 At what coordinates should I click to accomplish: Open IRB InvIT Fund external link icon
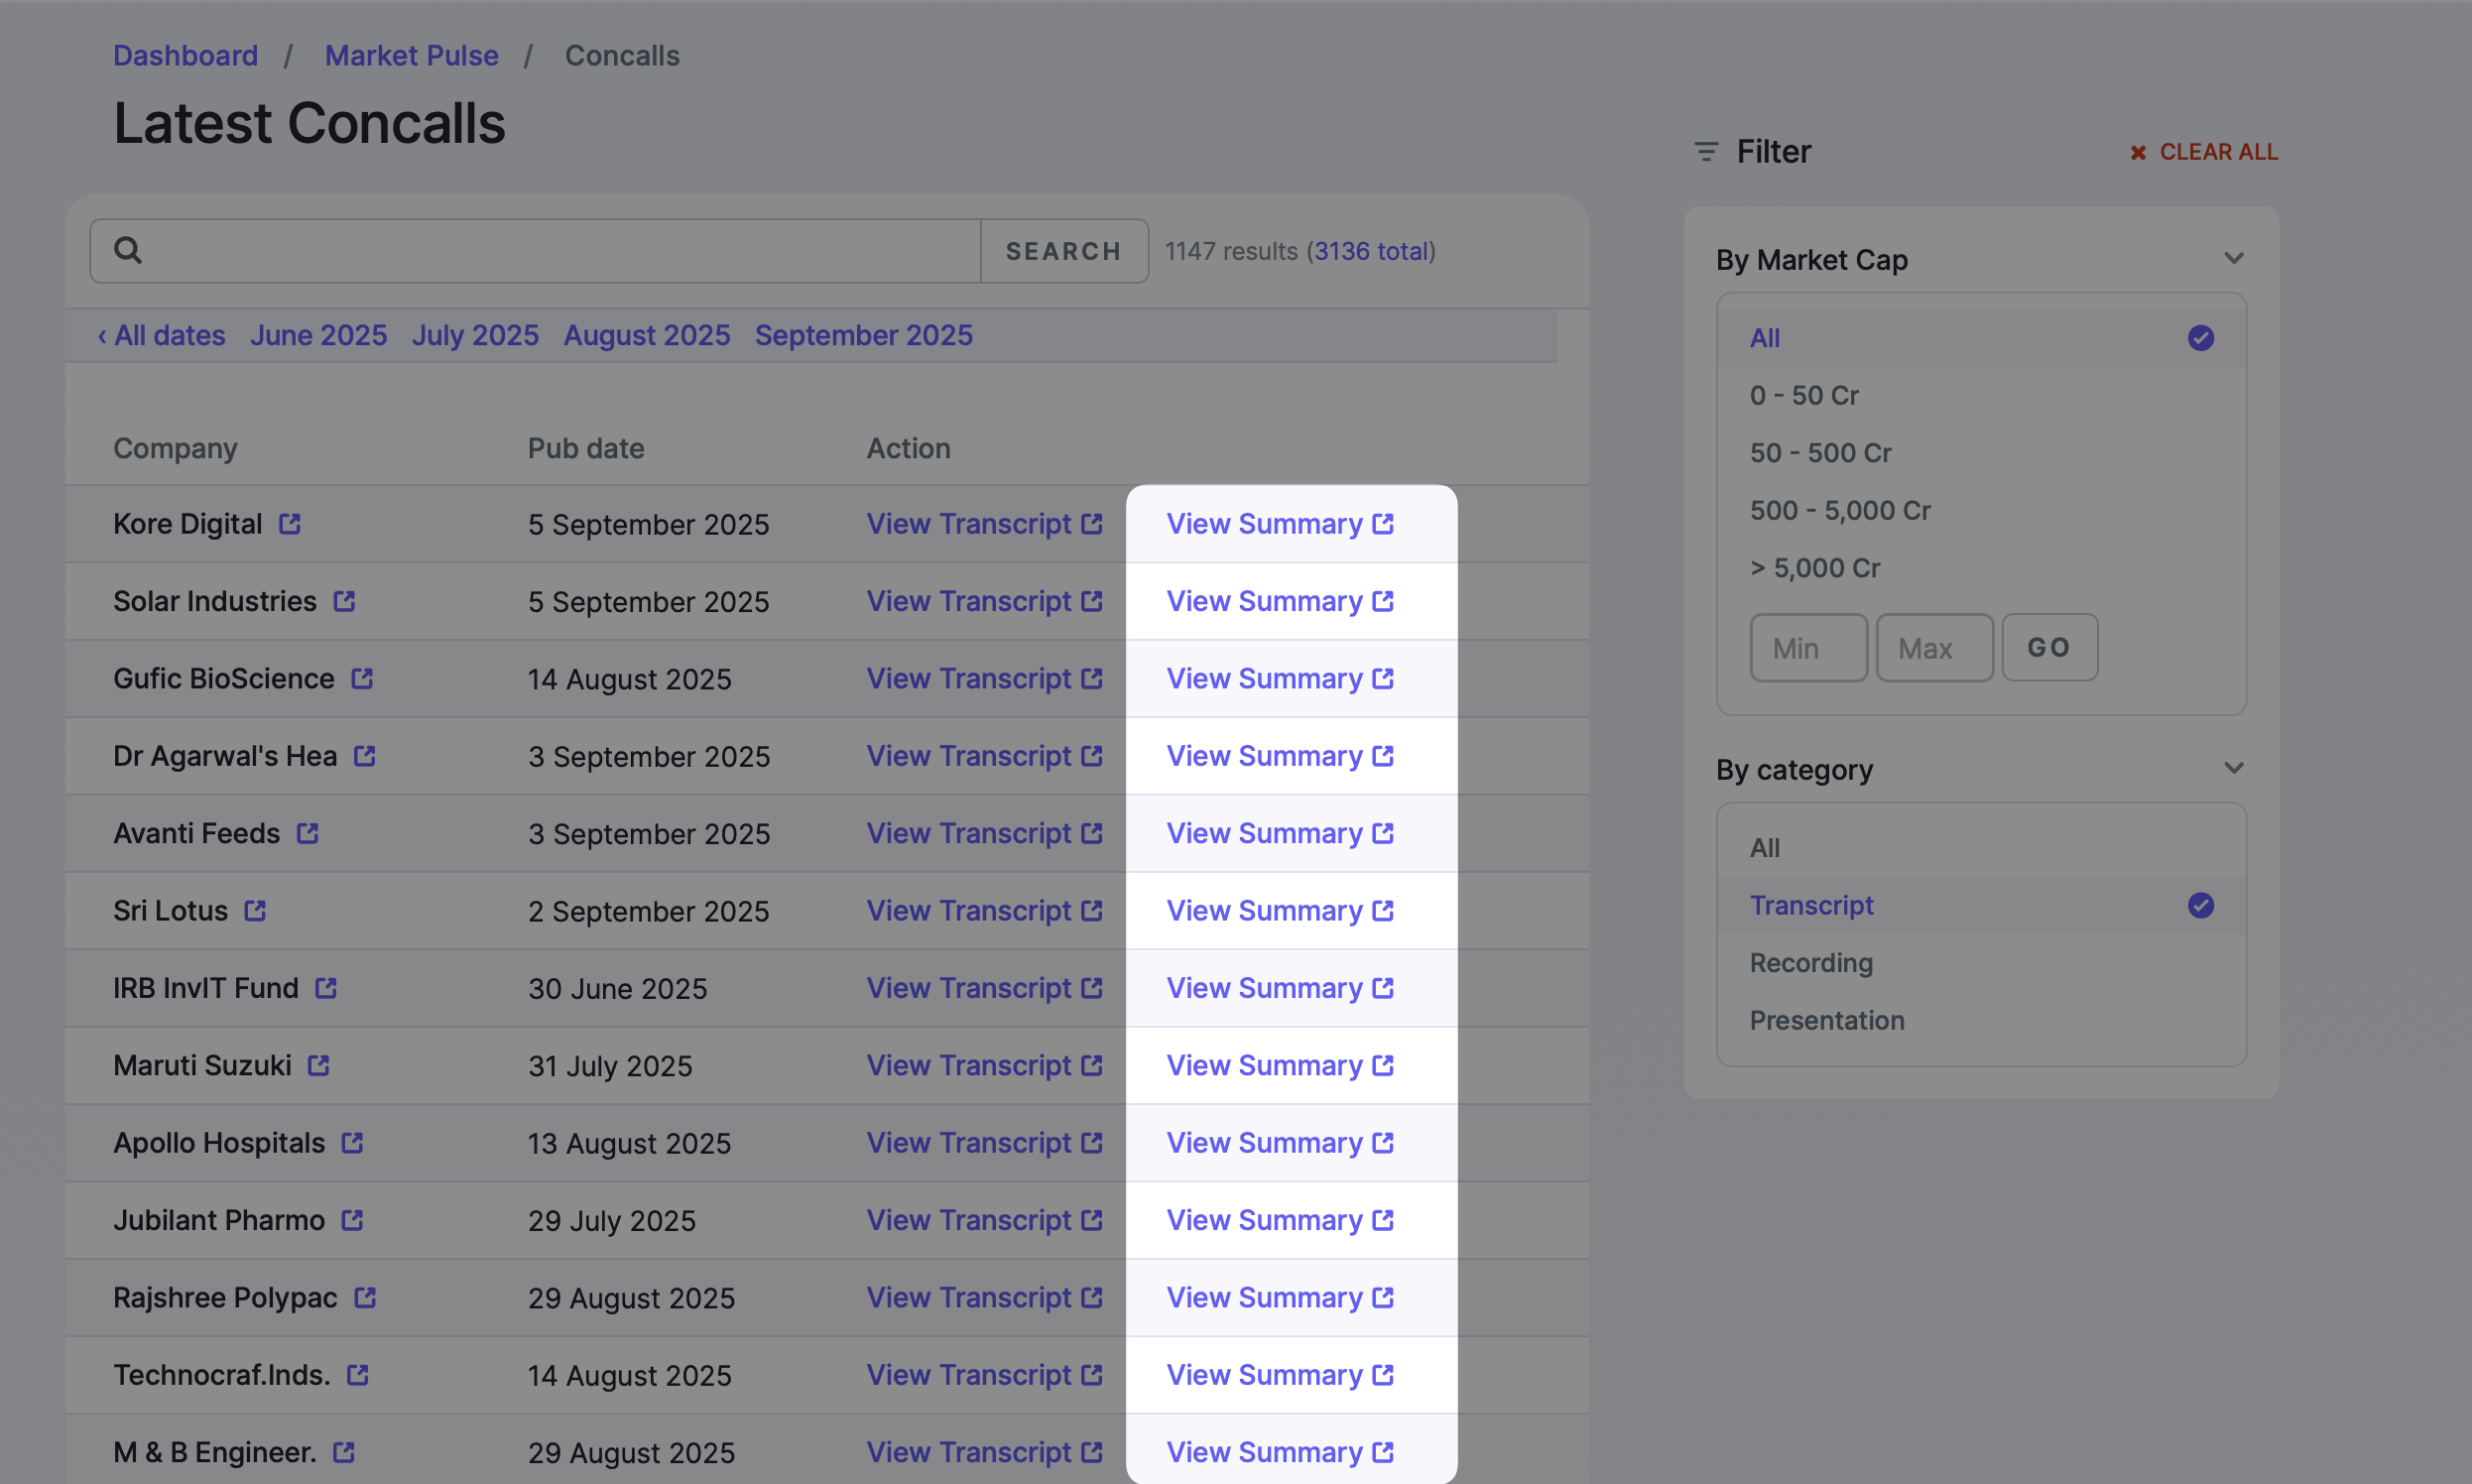click(326, 988)
